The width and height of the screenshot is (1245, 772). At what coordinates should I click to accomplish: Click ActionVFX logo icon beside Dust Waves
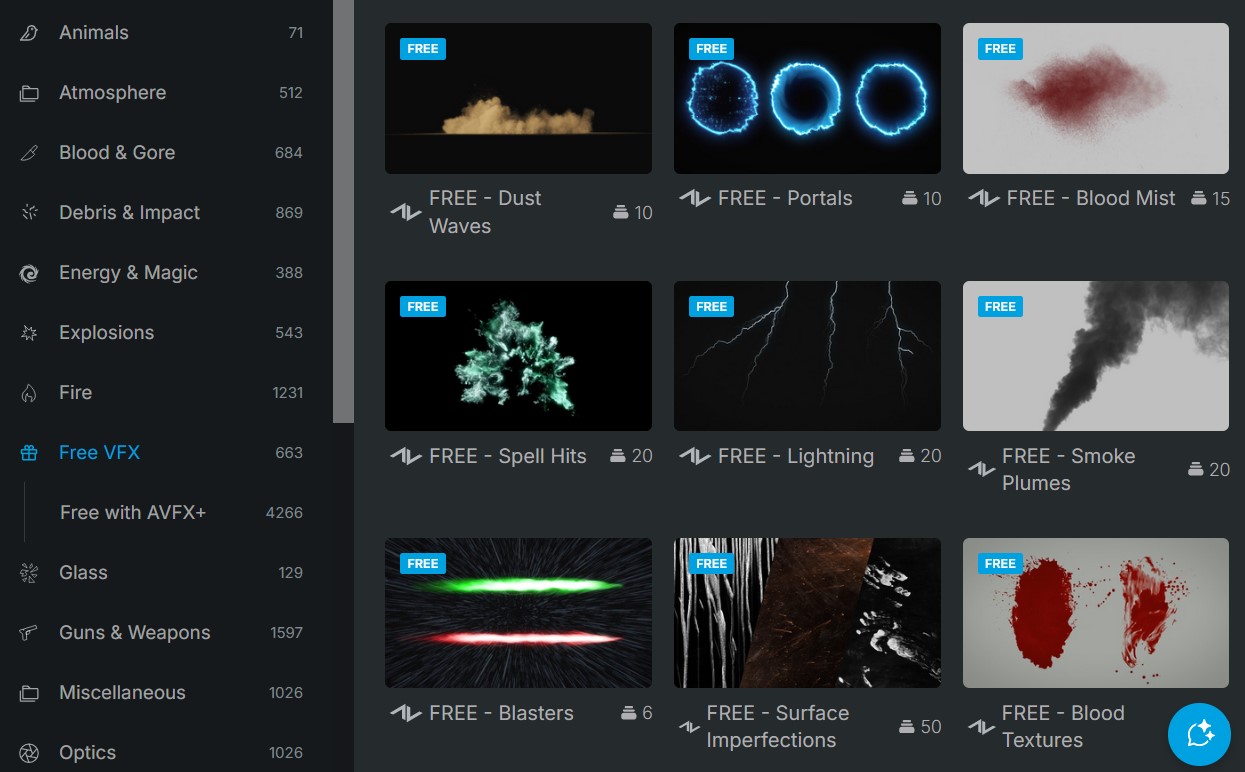pos(406,212)
